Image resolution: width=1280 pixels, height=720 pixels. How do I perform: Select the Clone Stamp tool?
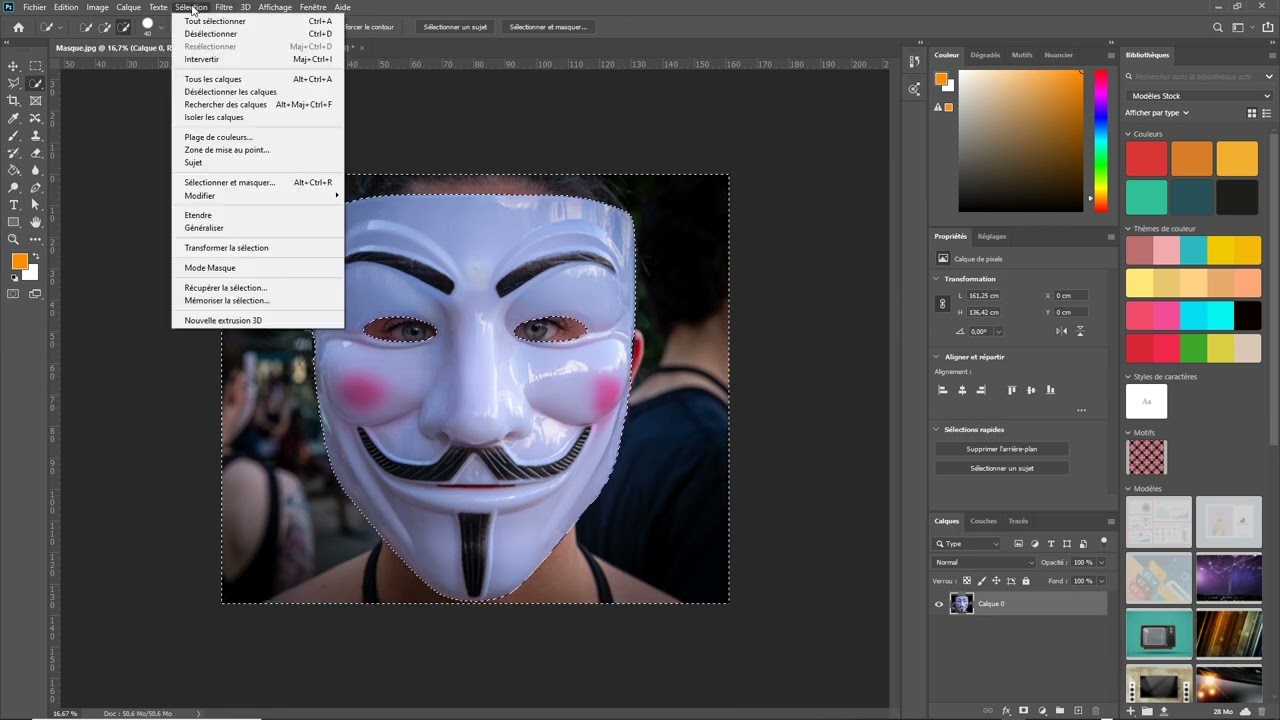(36, 136)
